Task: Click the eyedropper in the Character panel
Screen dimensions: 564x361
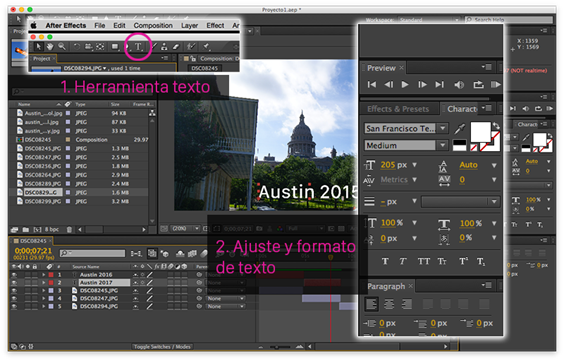Action: click(459, 128)
